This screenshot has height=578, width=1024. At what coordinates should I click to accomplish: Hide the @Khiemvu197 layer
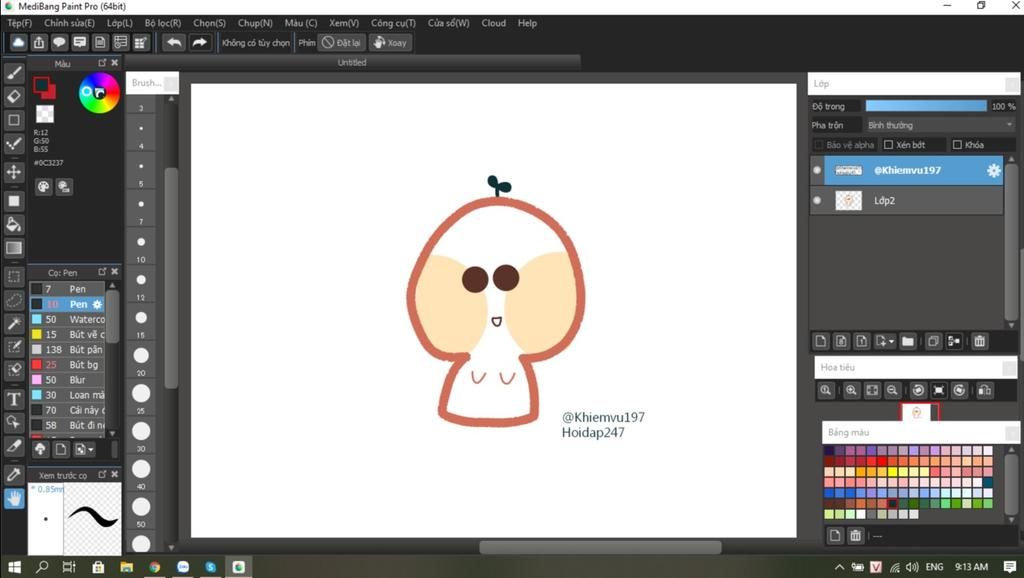click(816, 170)
